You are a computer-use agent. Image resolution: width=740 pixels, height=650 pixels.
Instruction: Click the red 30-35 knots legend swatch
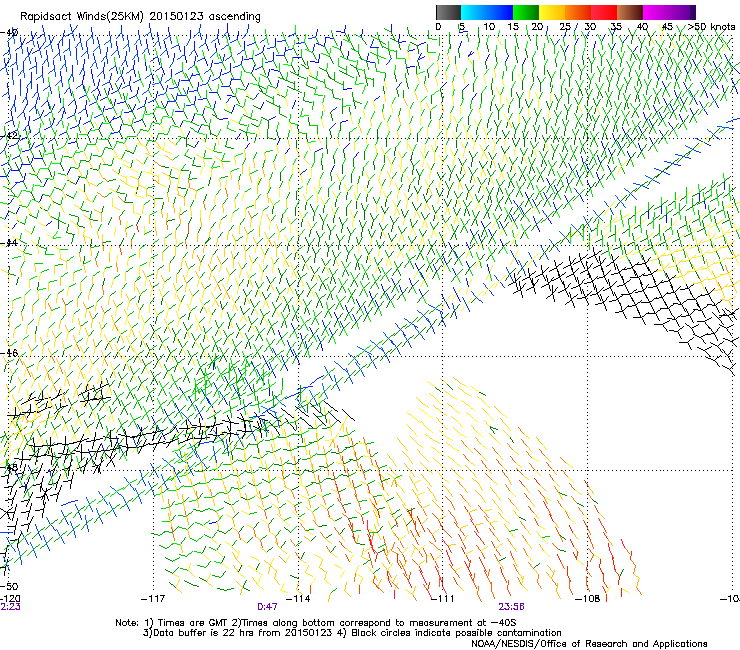pos(604,12)
